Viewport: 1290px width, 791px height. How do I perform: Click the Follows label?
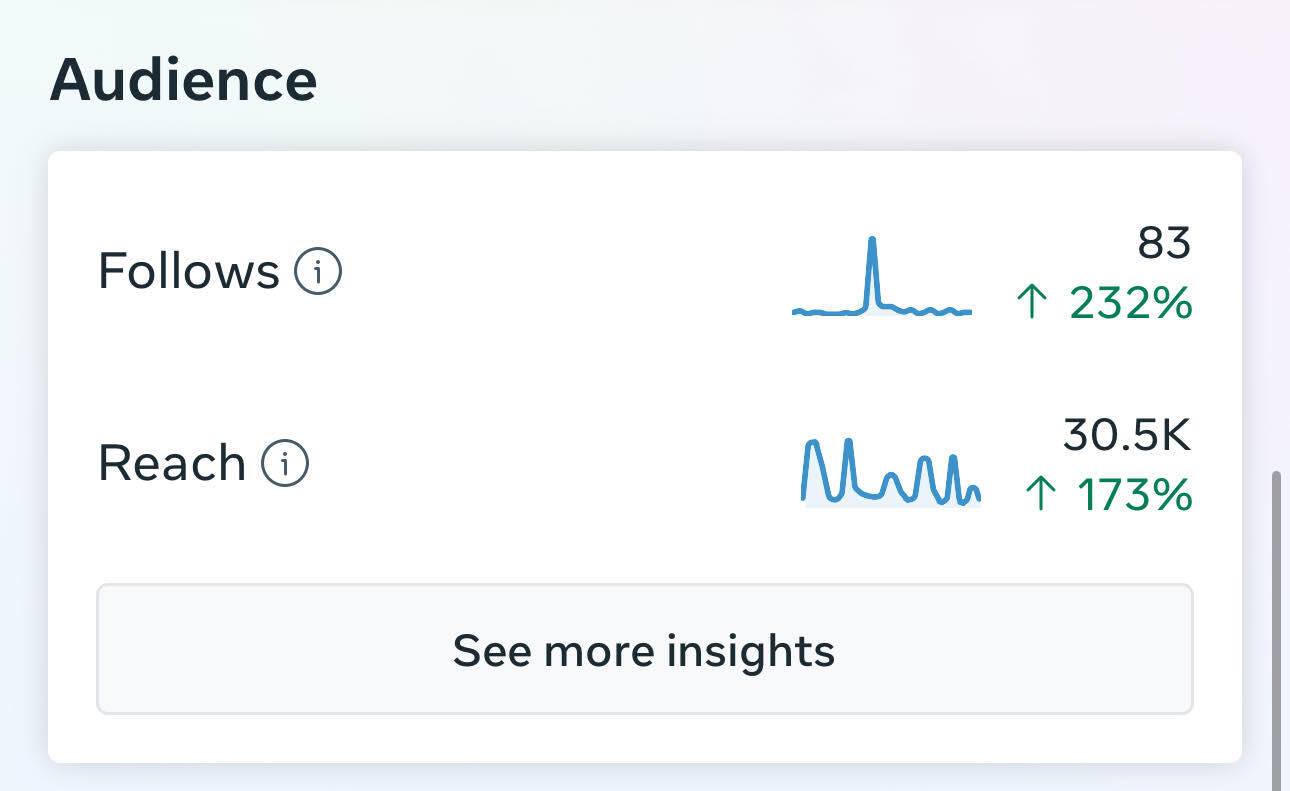[x=188, y=271]
